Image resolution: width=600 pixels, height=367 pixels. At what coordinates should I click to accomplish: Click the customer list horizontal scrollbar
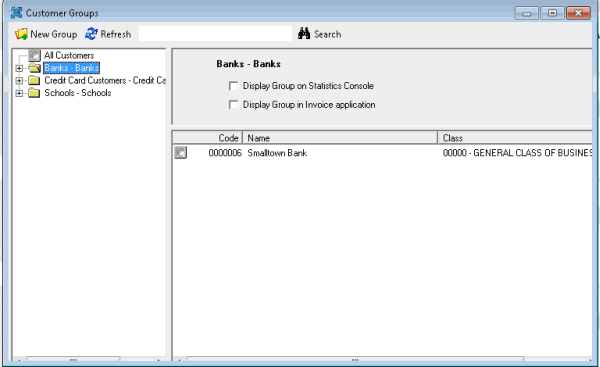click(355, 359)
